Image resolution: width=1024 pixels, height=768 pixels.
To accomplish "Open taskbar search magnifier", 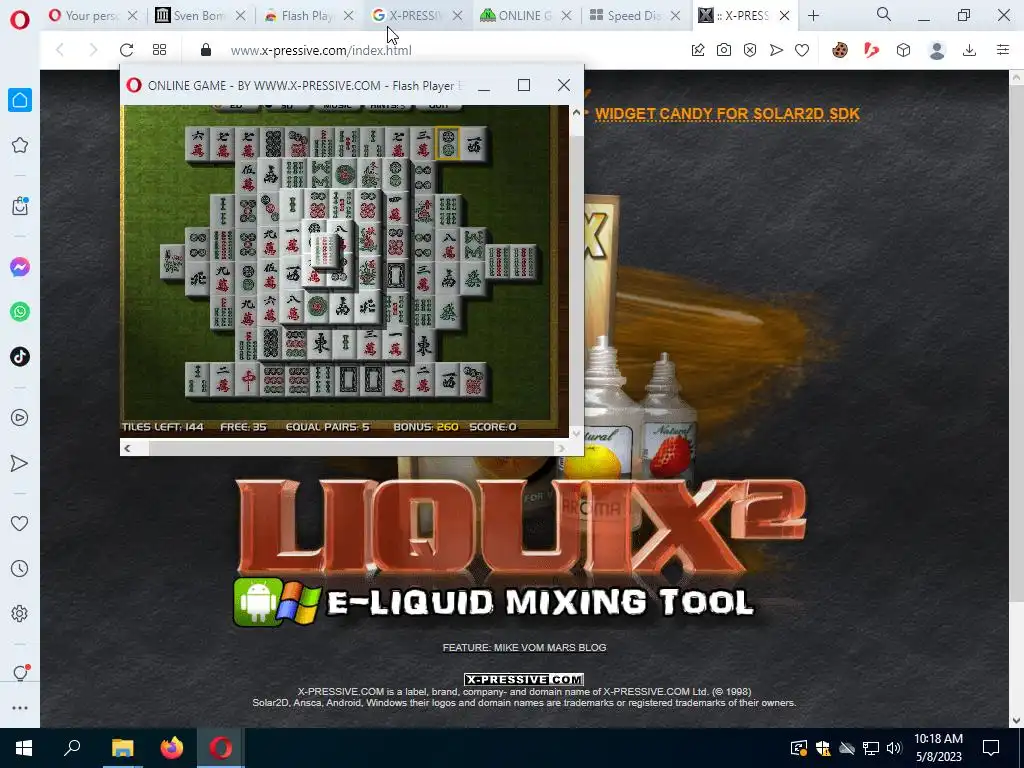I will (72, 748).
